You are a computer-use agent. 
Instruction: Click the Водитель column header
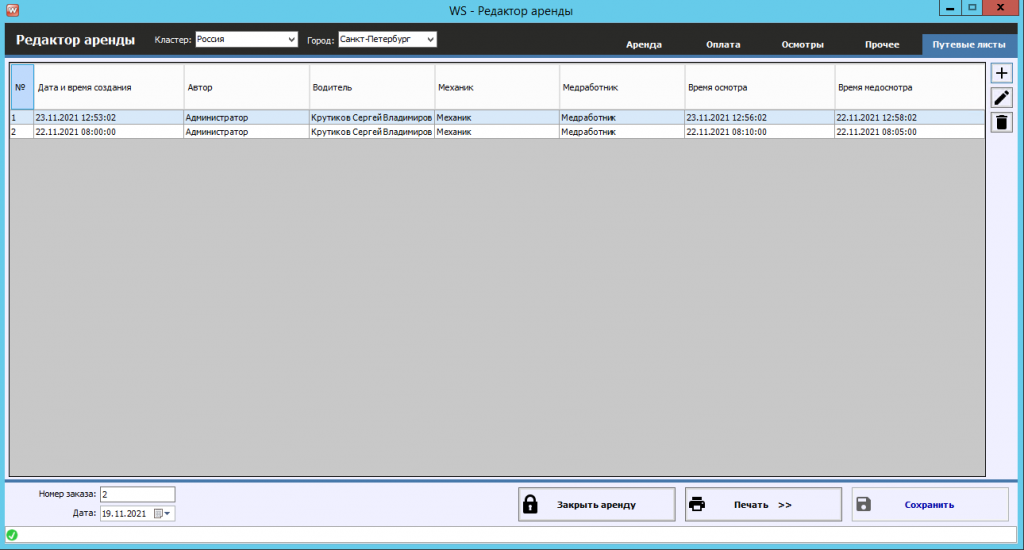click(x=372, y=87)
